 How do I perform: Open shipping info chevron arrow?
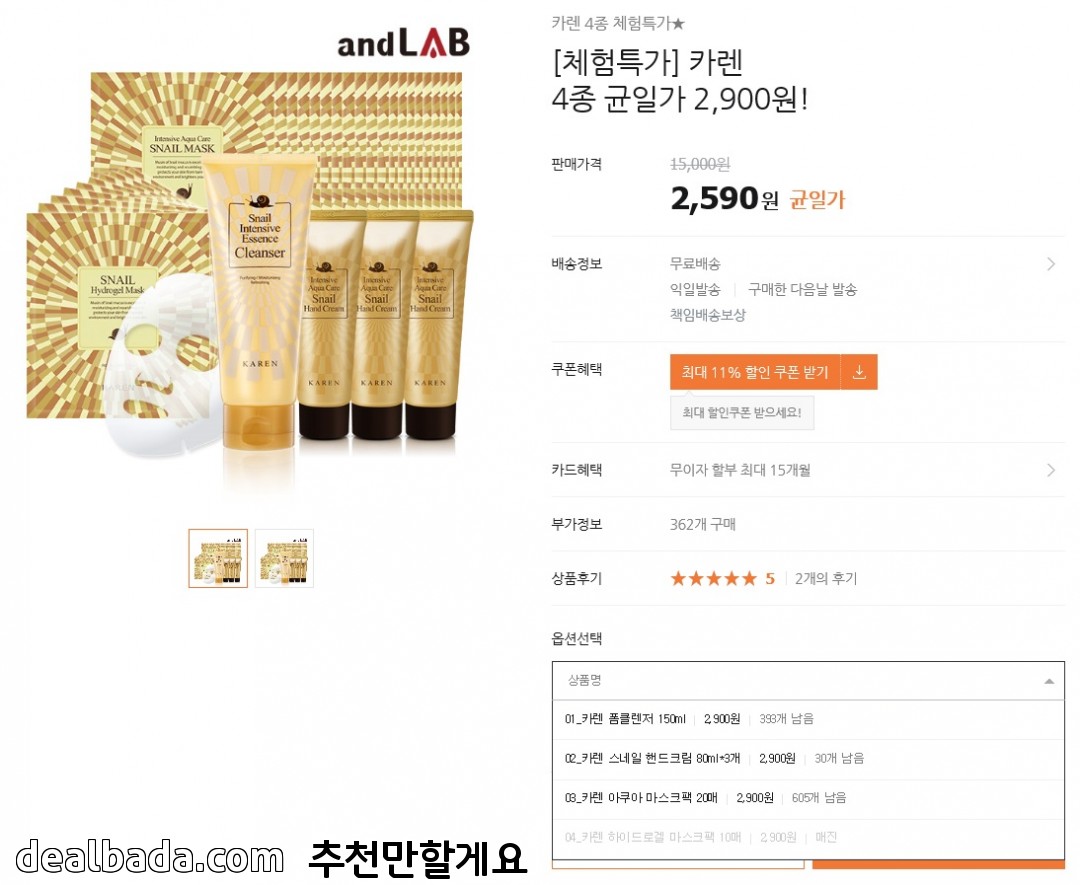coord(1051,264)
